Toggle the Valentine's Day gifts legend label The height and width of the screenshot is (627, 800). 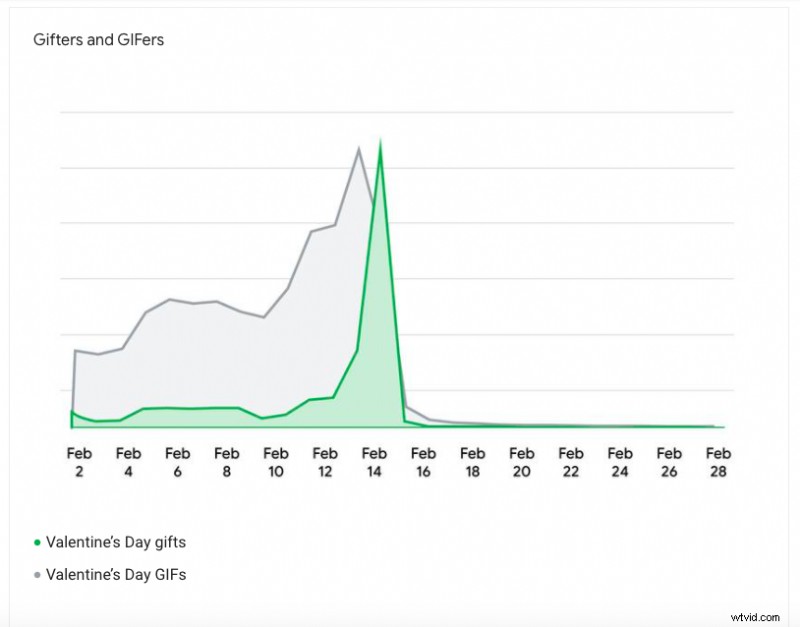coord(115,543)
